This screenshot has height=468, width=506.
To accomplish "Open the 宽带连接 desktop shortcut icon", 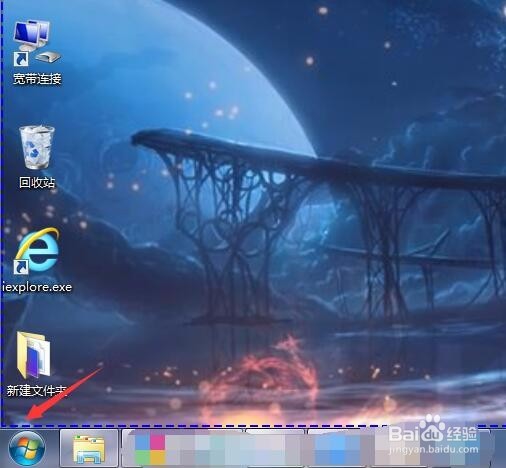I will tap(36, 42).
